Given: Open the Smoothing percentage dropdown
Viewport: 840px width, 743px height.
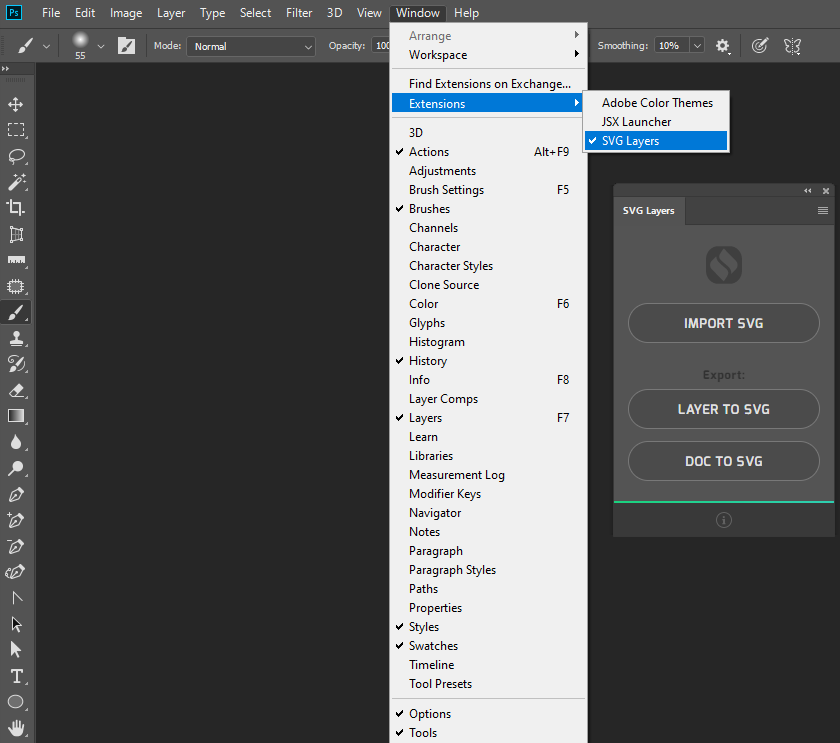Looking at the screenshot, I should click(x=697, y=46).
